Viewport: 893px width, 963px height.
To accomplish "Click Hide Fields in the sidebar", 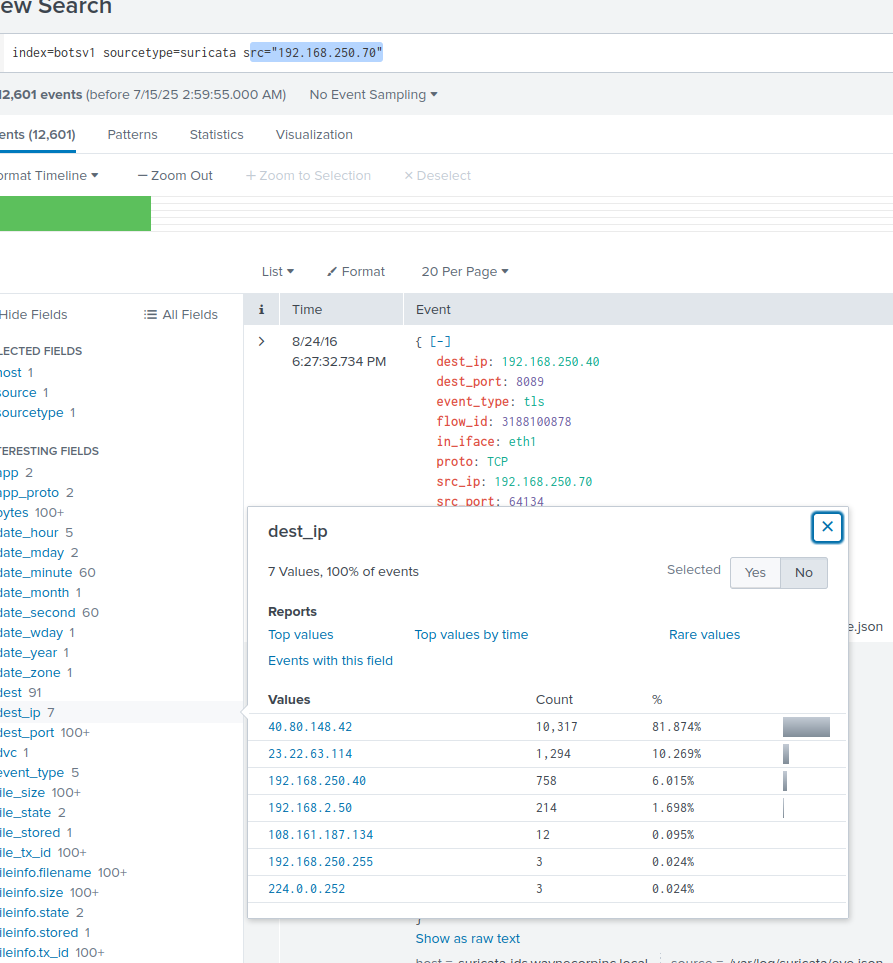I will pos(33,314).
